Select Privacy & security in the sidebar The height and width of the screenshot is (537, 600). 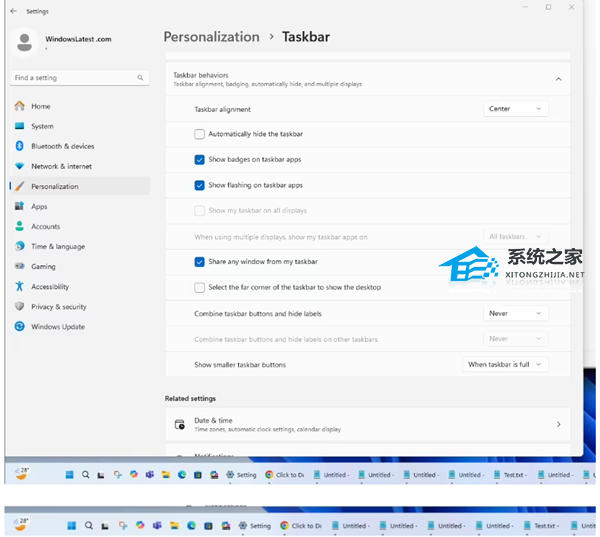click(80, 306)
